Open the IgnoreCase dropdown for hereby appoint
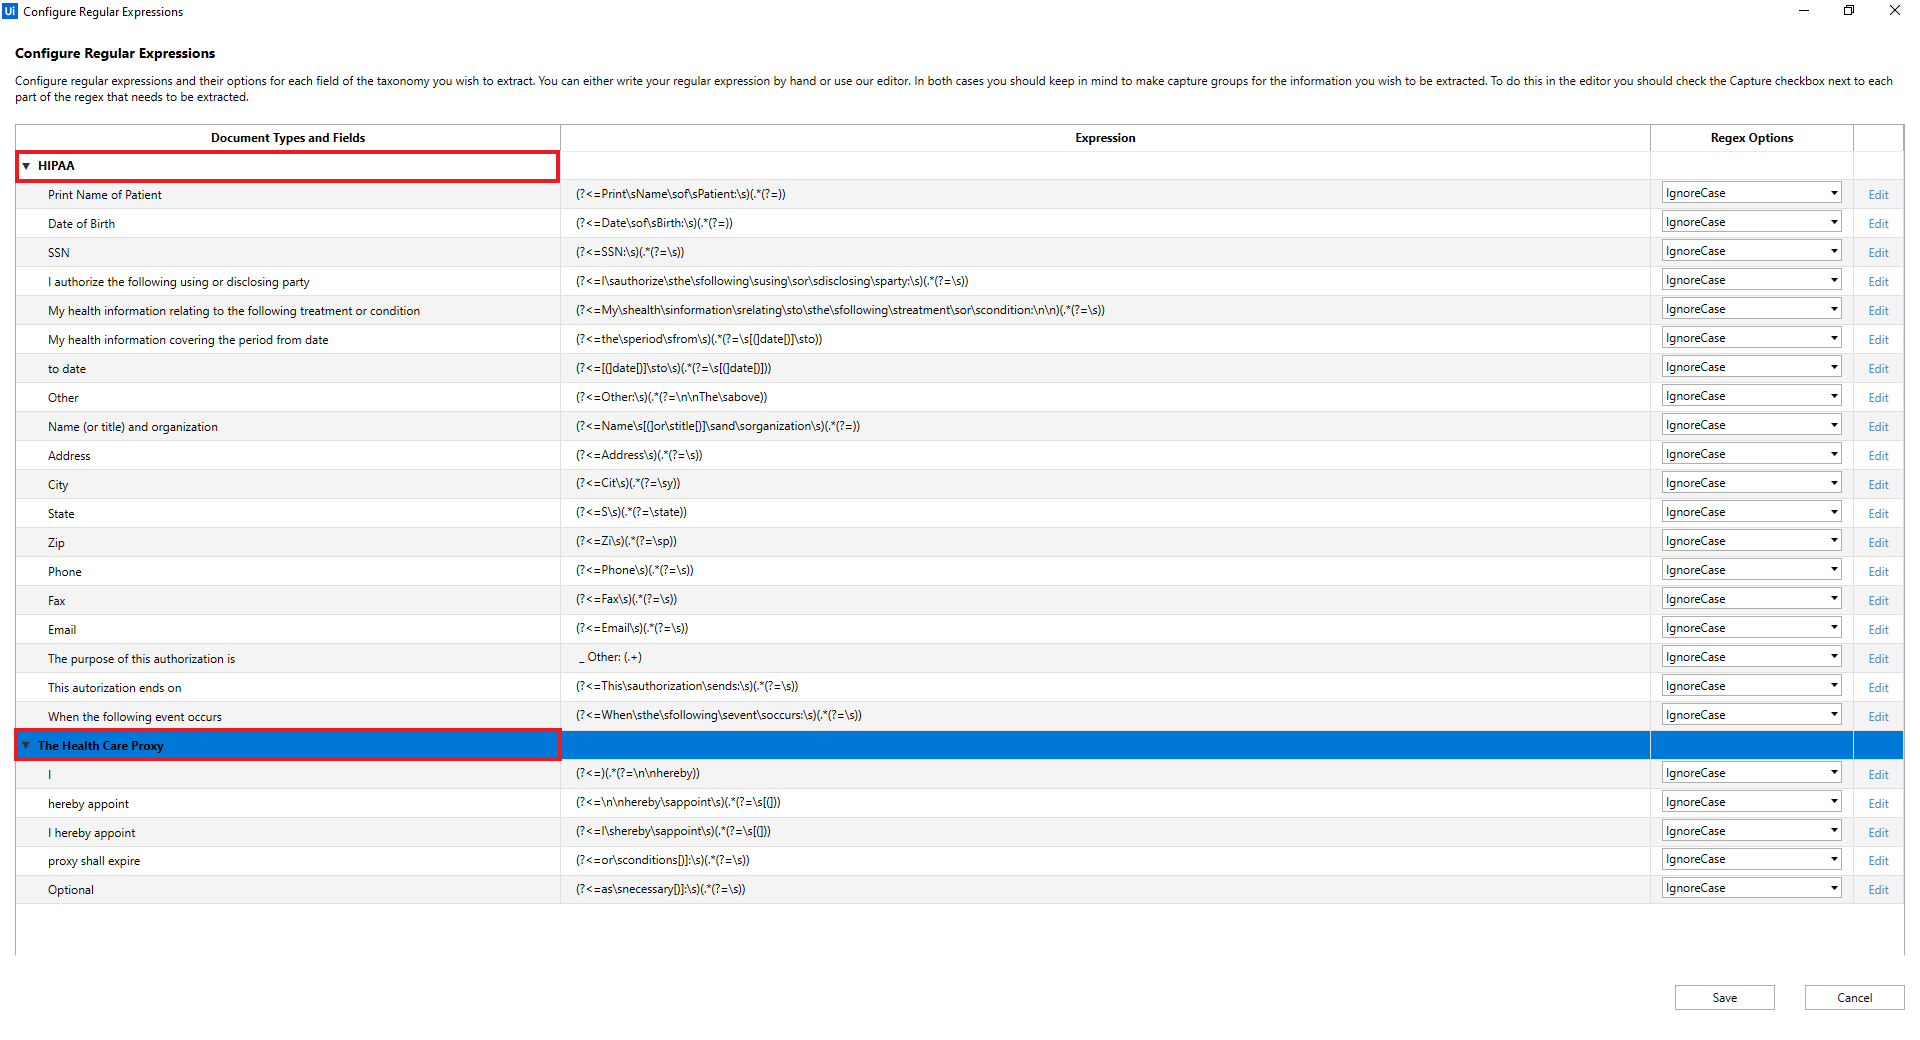Viewport: 1920px width, 1040px height. (x=1832, y=800)
